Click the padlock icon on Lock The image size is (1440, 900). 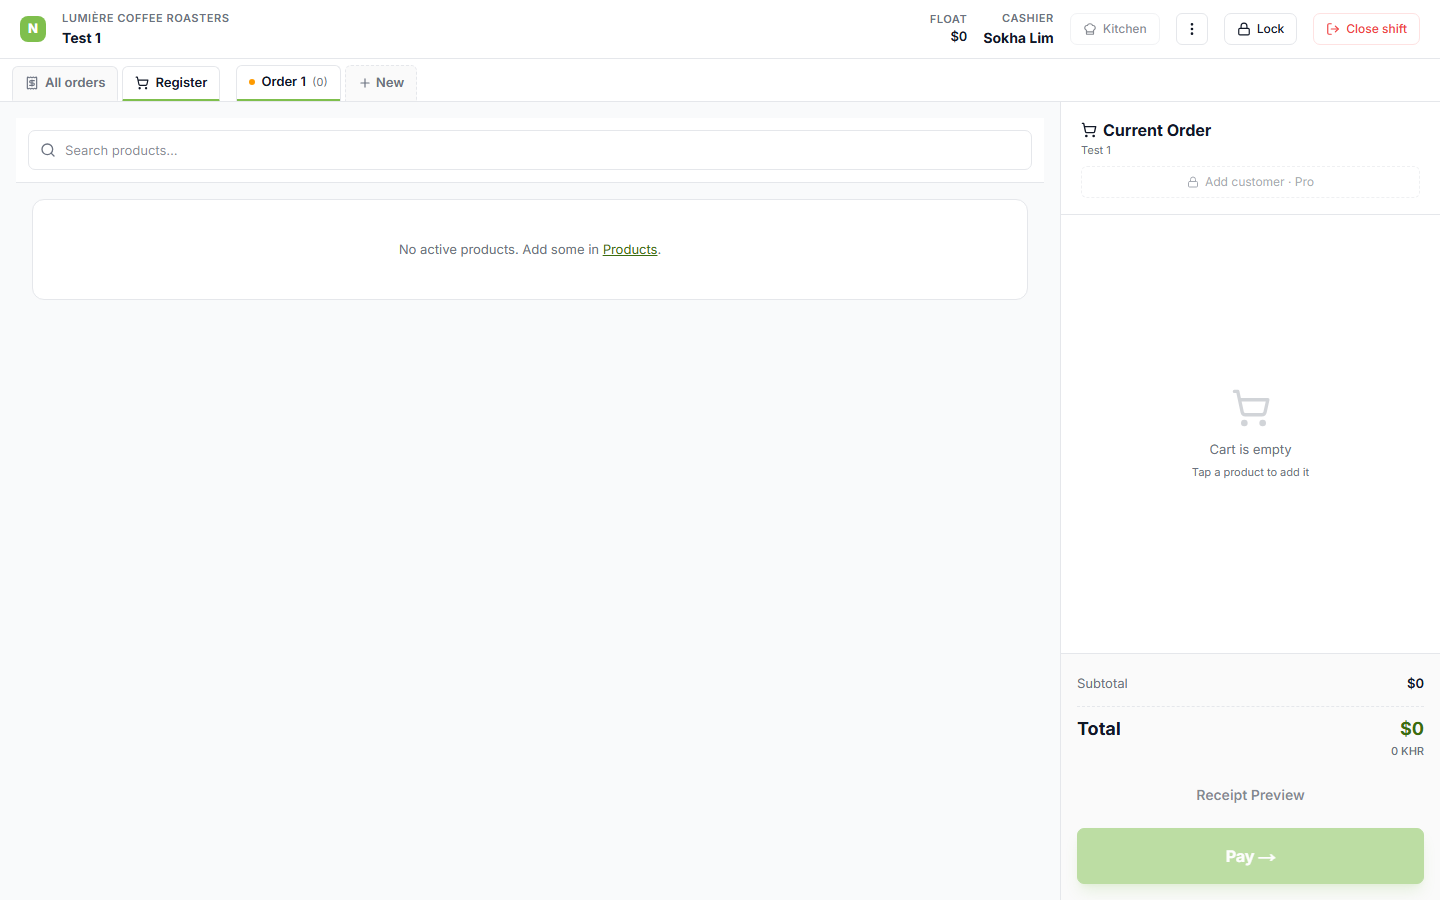[1244, 29]
